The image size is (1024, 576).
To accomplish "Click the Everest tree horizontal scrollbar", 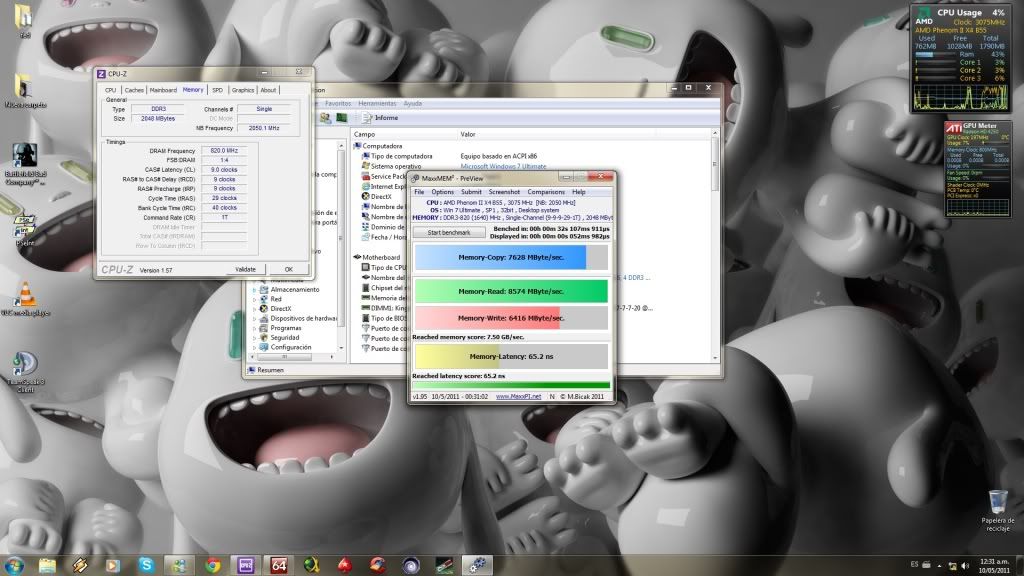I will coord(293,357).
